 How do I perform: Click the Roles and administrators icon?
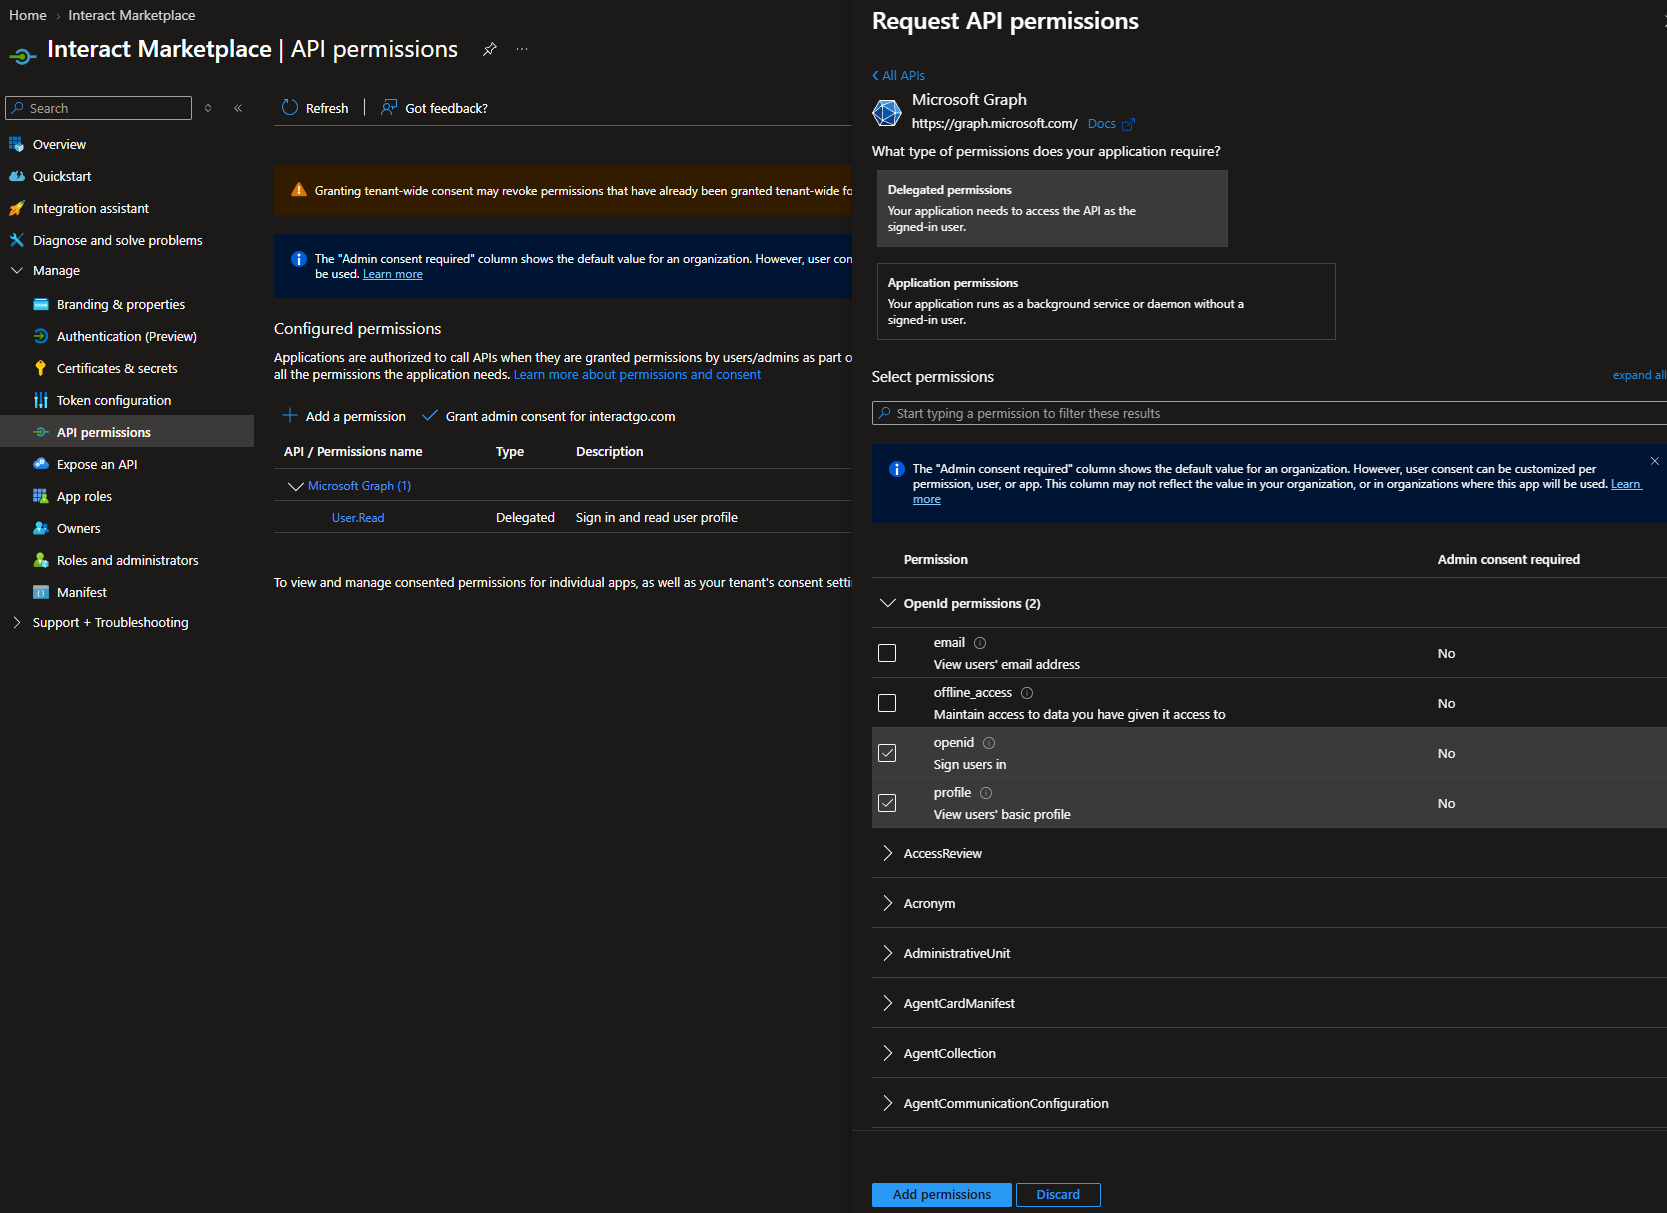point(41,560)
